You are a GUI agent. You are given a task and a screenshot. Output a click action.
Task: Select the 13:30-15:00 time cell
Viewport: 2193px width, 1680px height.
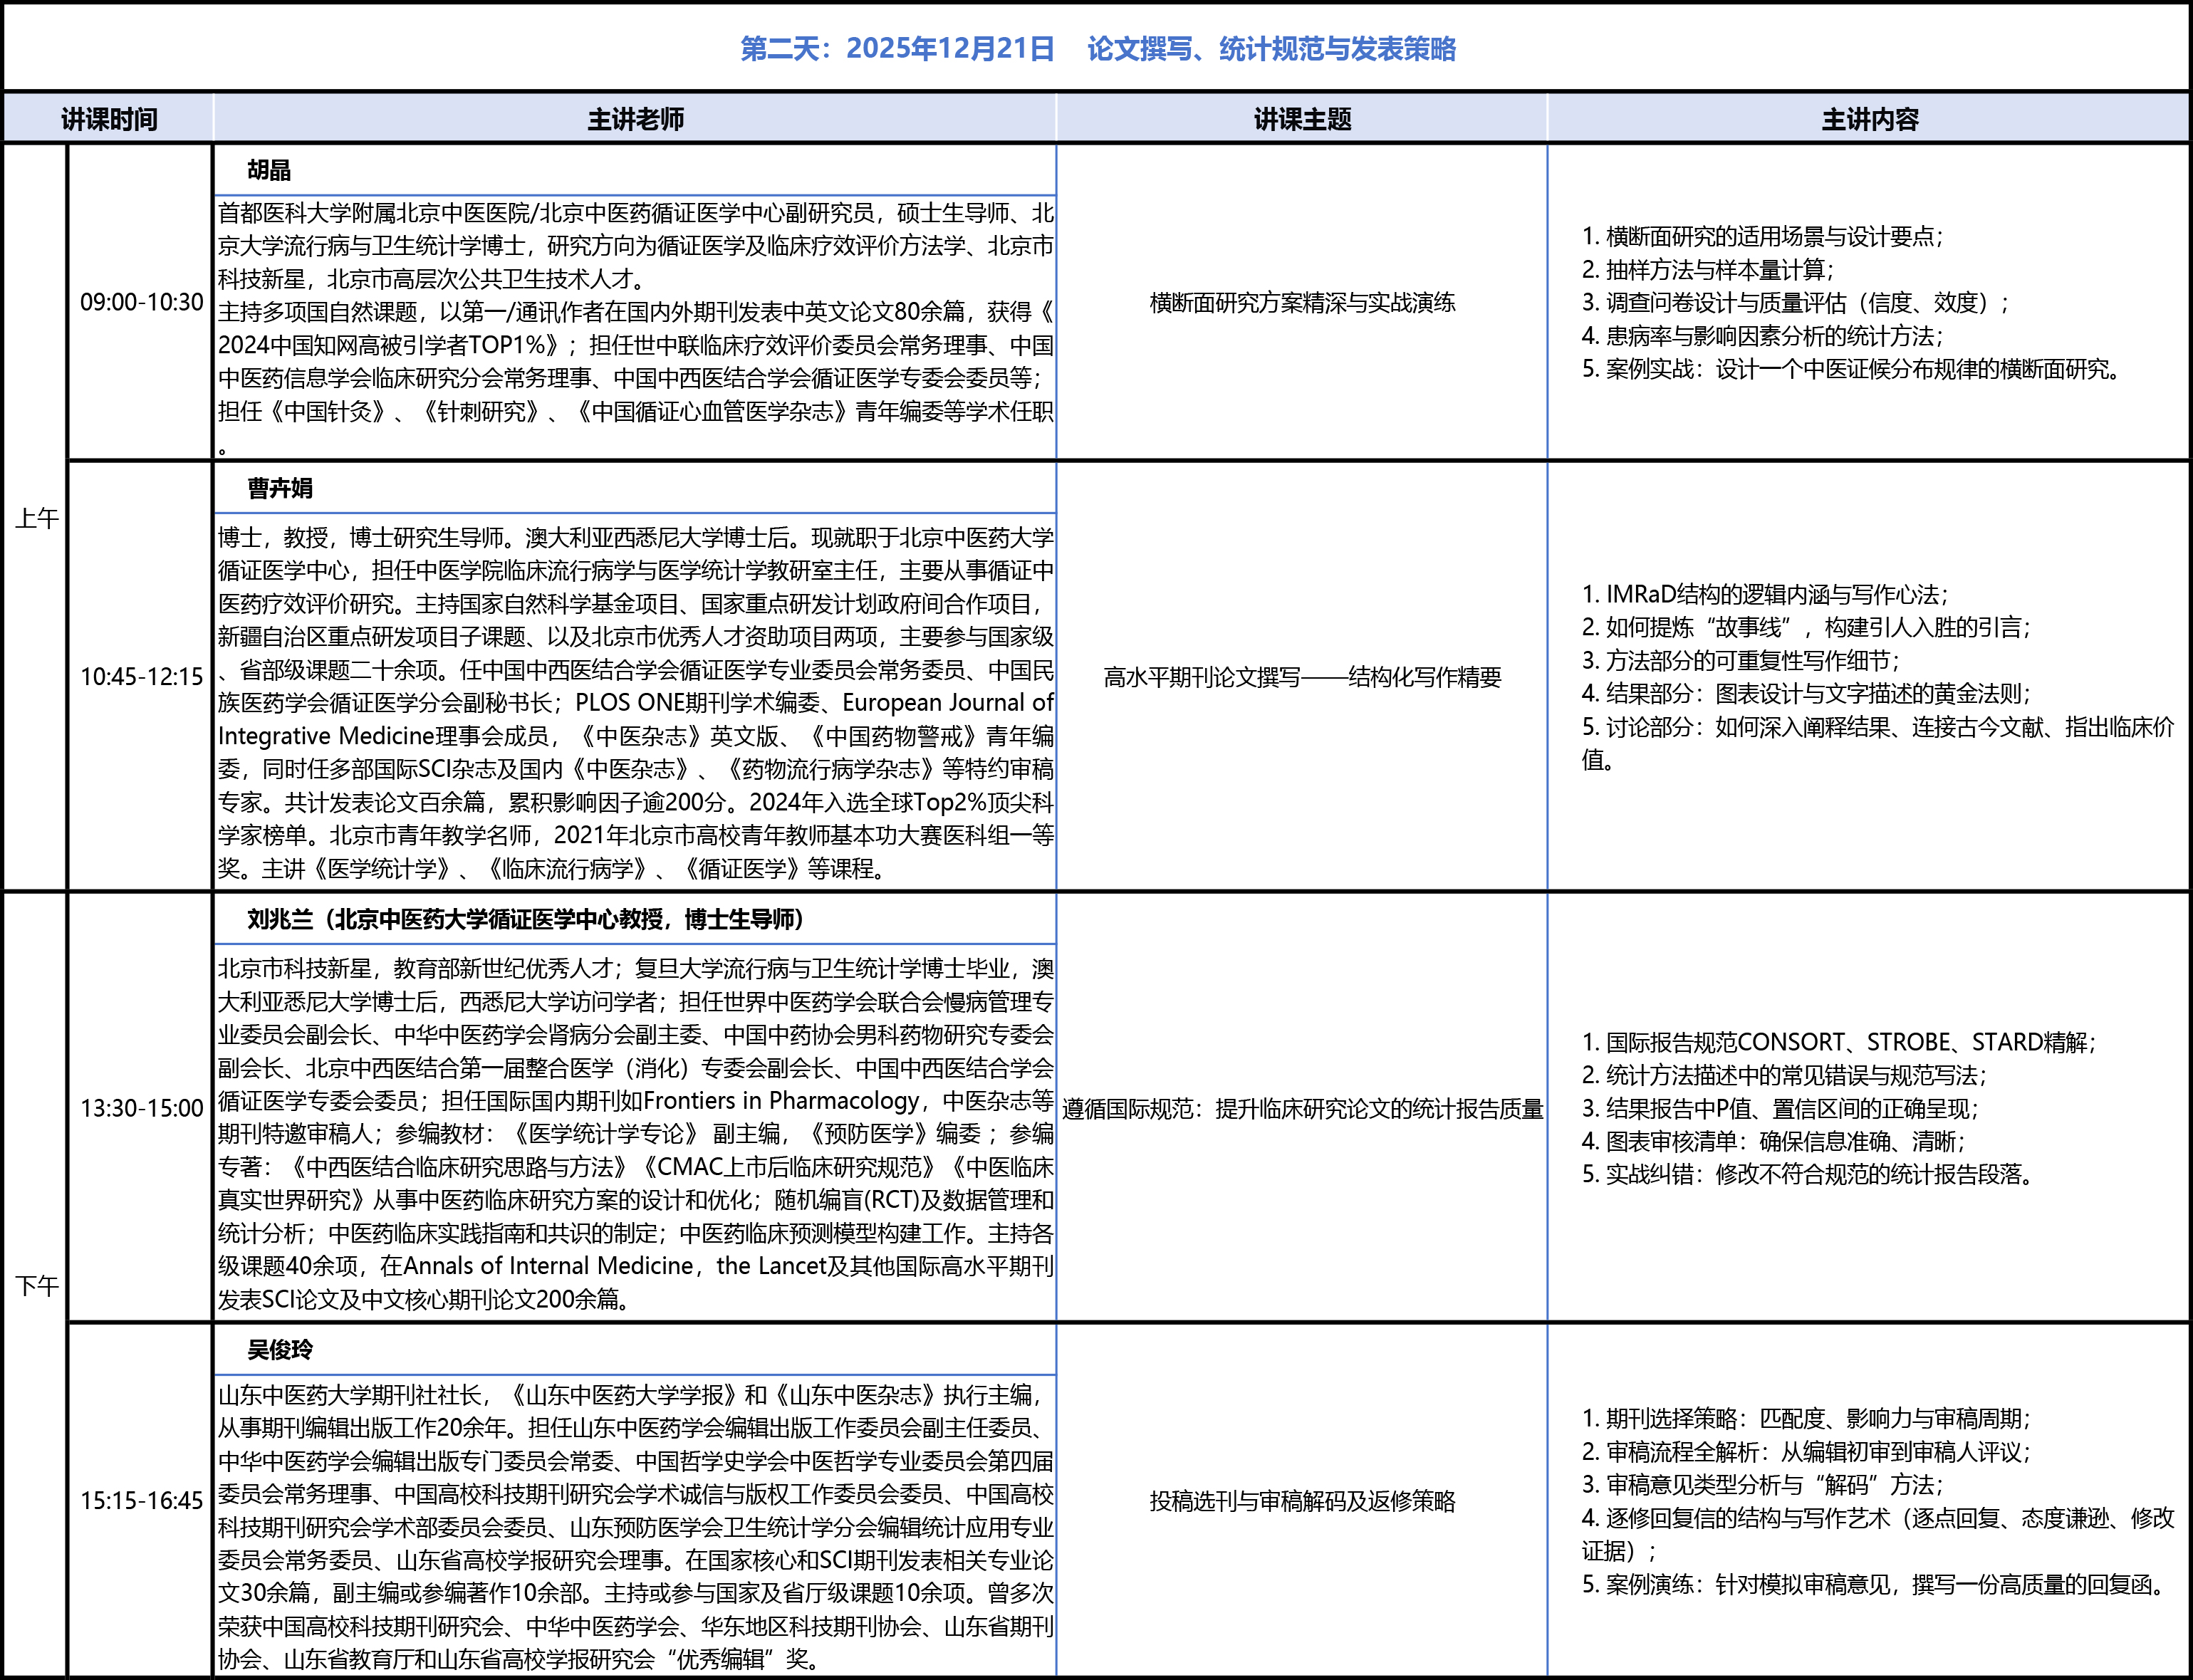point(141,1108)
